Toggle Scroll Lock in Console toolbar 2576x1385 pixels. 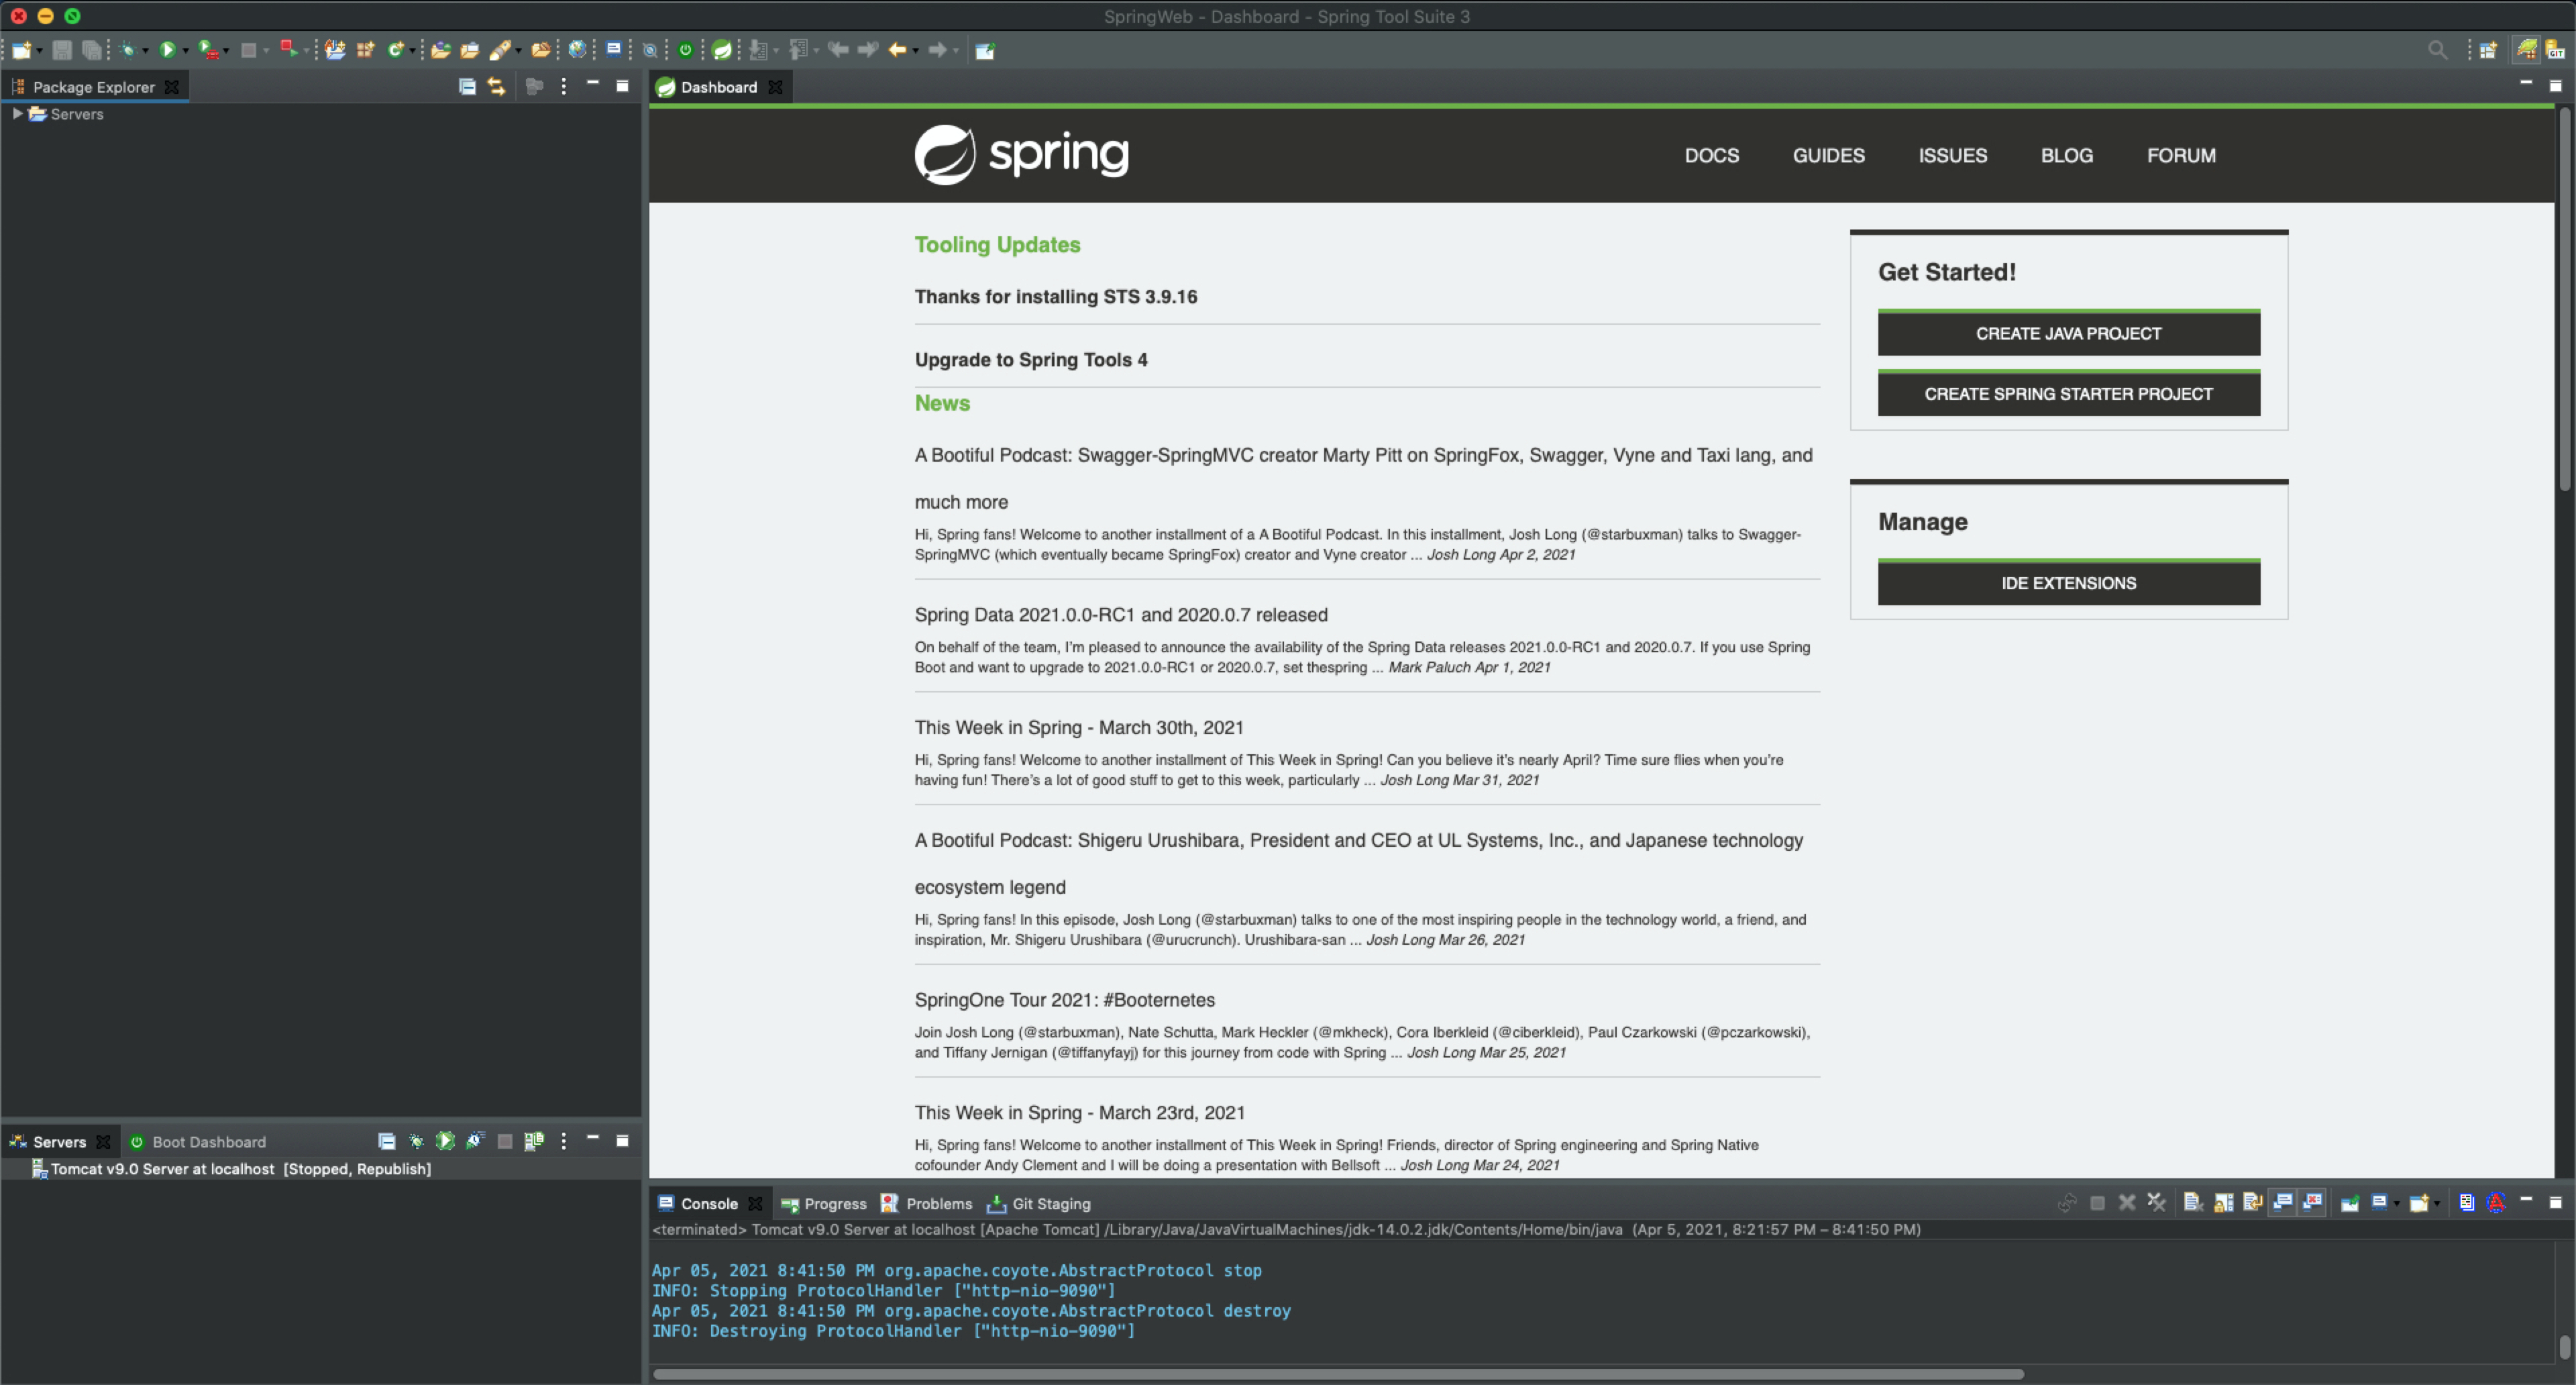2224,1203
